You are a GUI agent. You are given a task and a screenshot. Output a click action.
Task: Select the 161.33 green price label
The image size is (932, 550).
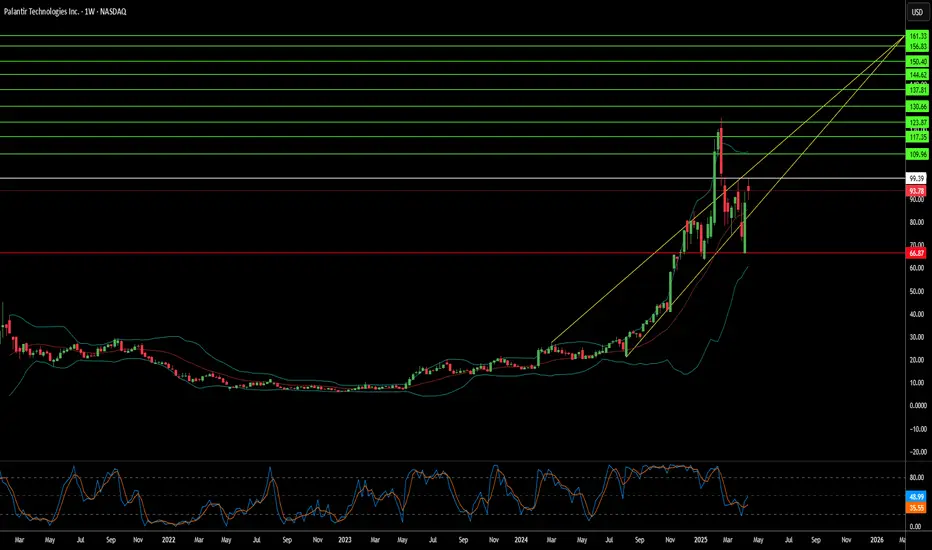coord(918,36)
